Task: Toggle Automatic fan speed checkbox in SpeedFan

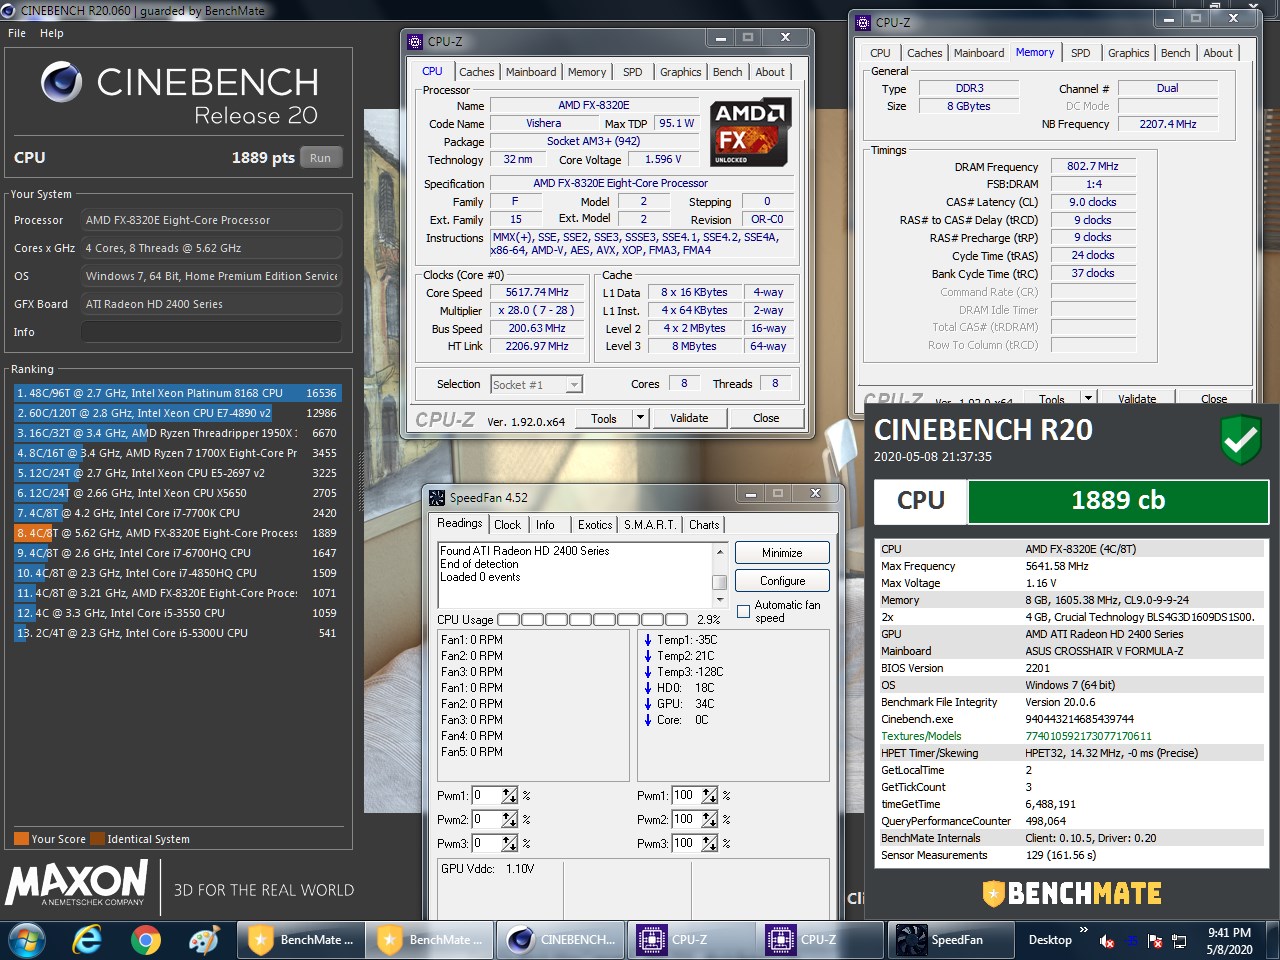Action: [x=743, y=611]
